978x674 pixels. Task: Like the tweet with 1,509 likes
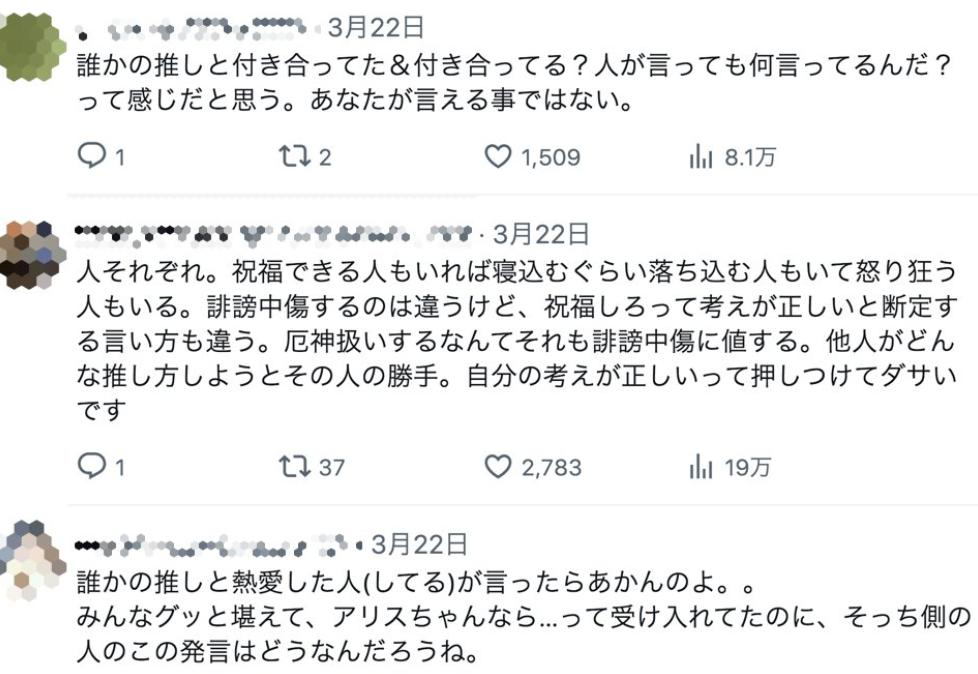(x=498, y=157)
